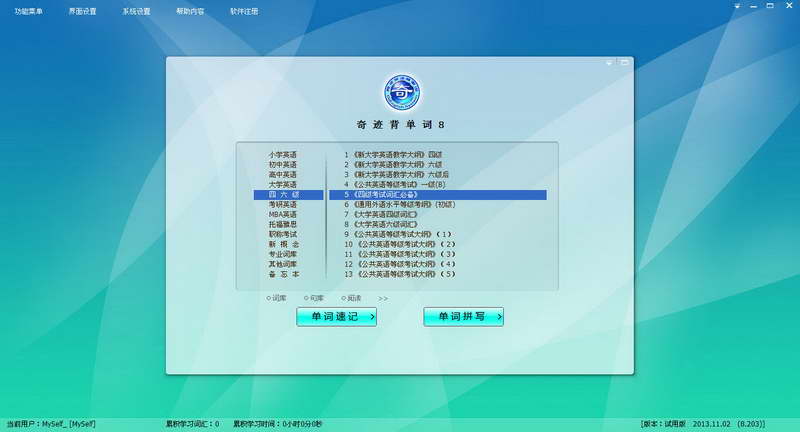The width and height of the screenshot is (800, 432).
Task: Choose list item 8 大学英语六级词汇
Action: [x=381, y=224]
